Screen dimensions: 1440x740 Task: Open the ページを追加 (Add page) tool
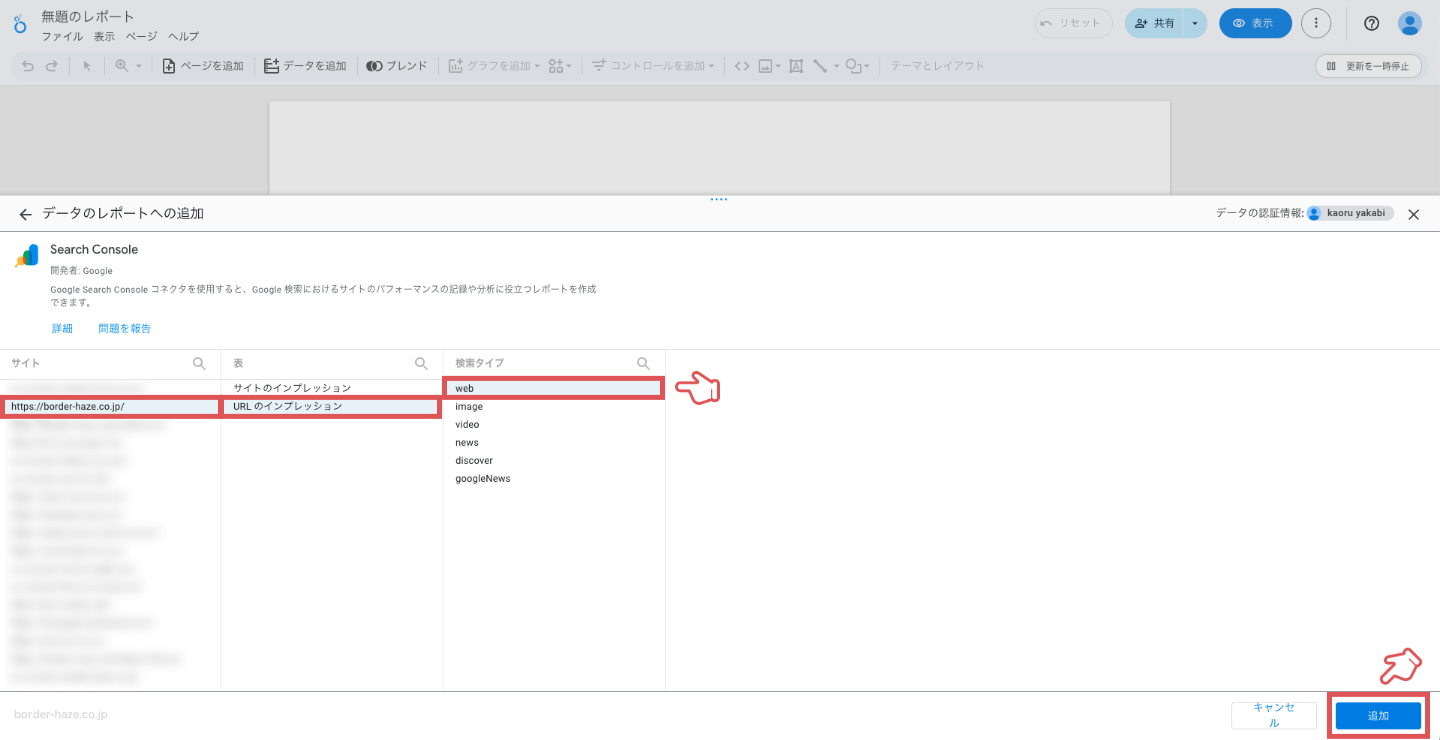(203, 65)
